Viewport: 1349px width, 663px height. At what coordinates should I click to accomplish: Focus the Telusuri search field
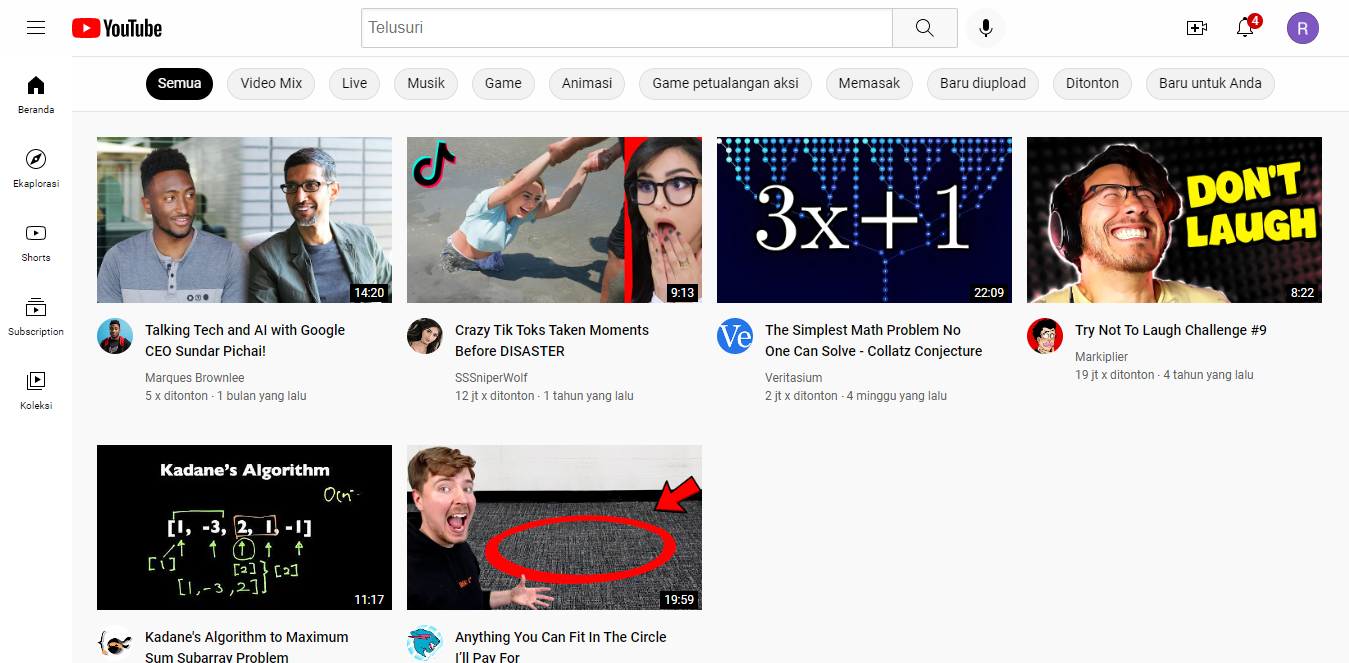[627, 28]
